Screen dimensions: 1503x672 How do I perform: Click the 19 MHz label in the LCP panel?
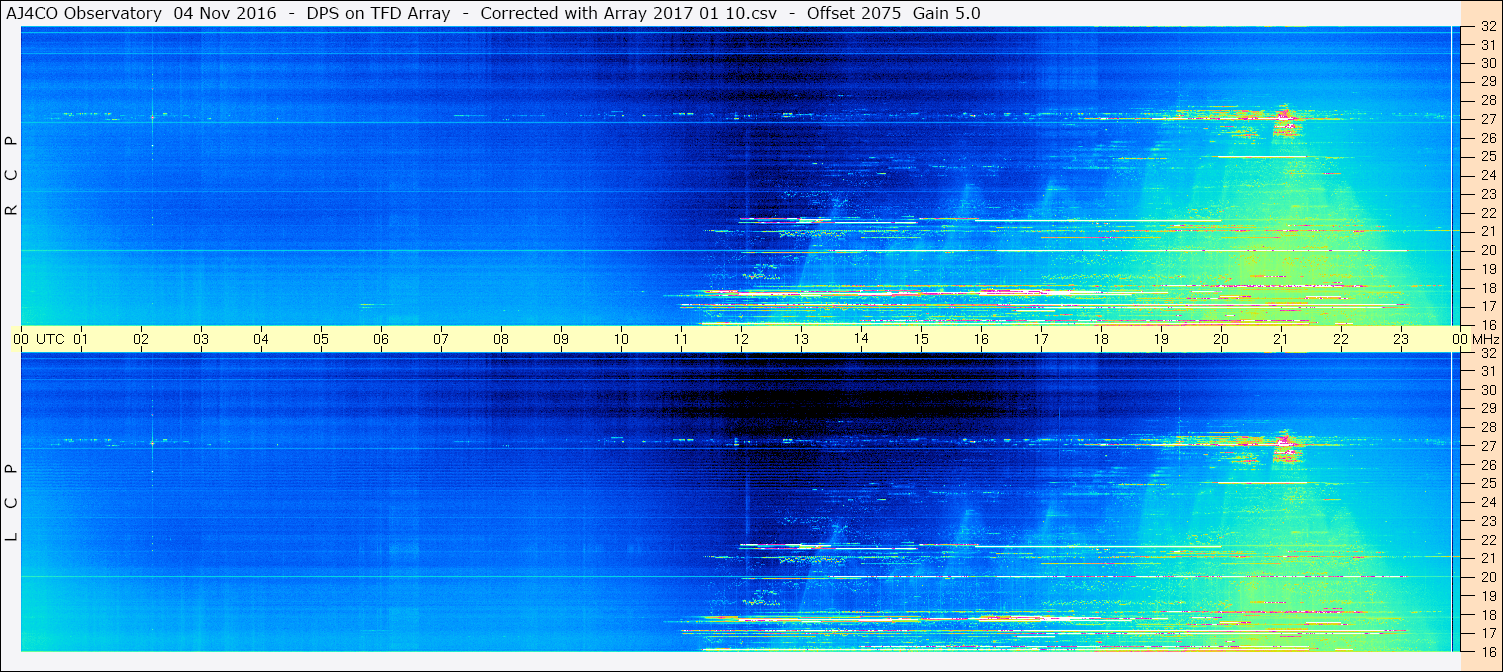point(1488,595)
